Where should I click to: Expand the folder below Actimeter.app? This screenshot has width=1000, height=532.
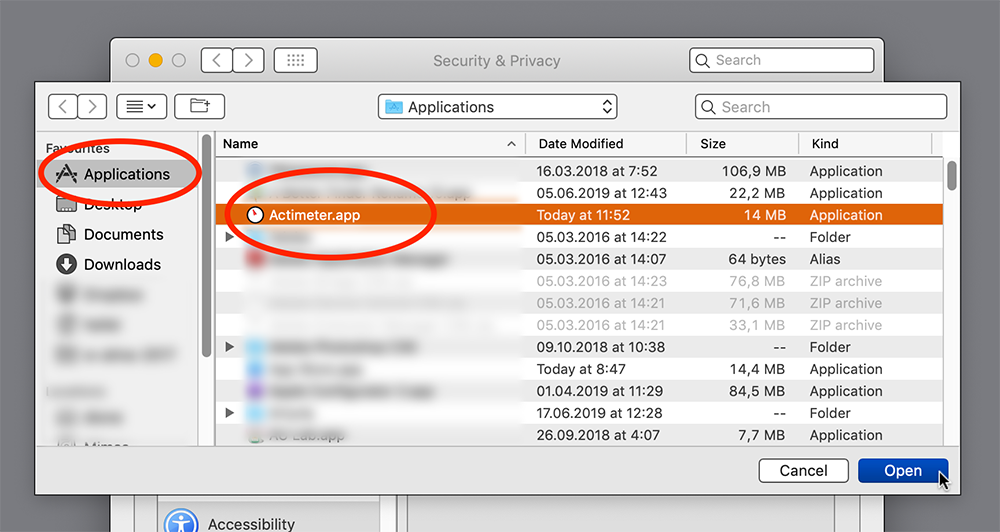(x=230, y=237)
